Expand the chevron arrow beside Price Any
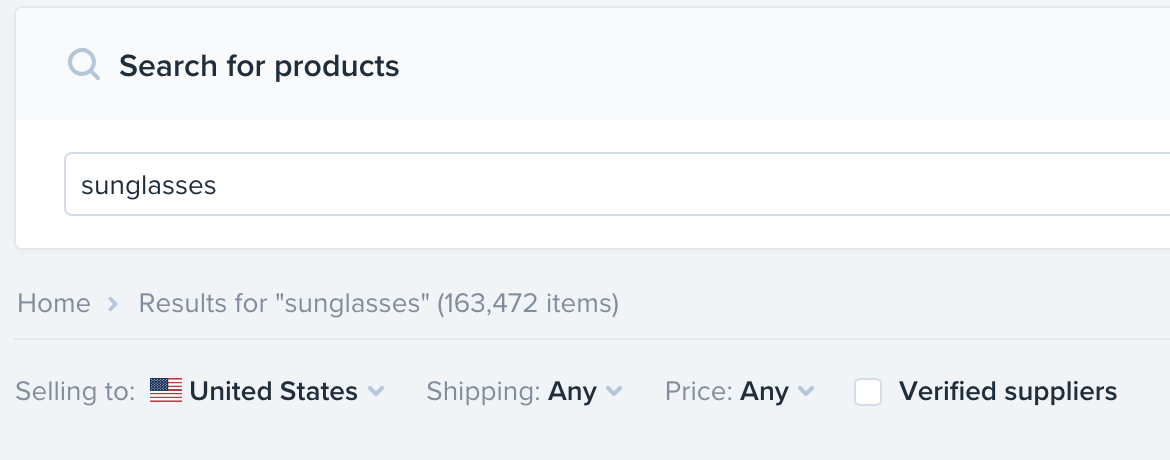1170x460 pixels. 806,391
